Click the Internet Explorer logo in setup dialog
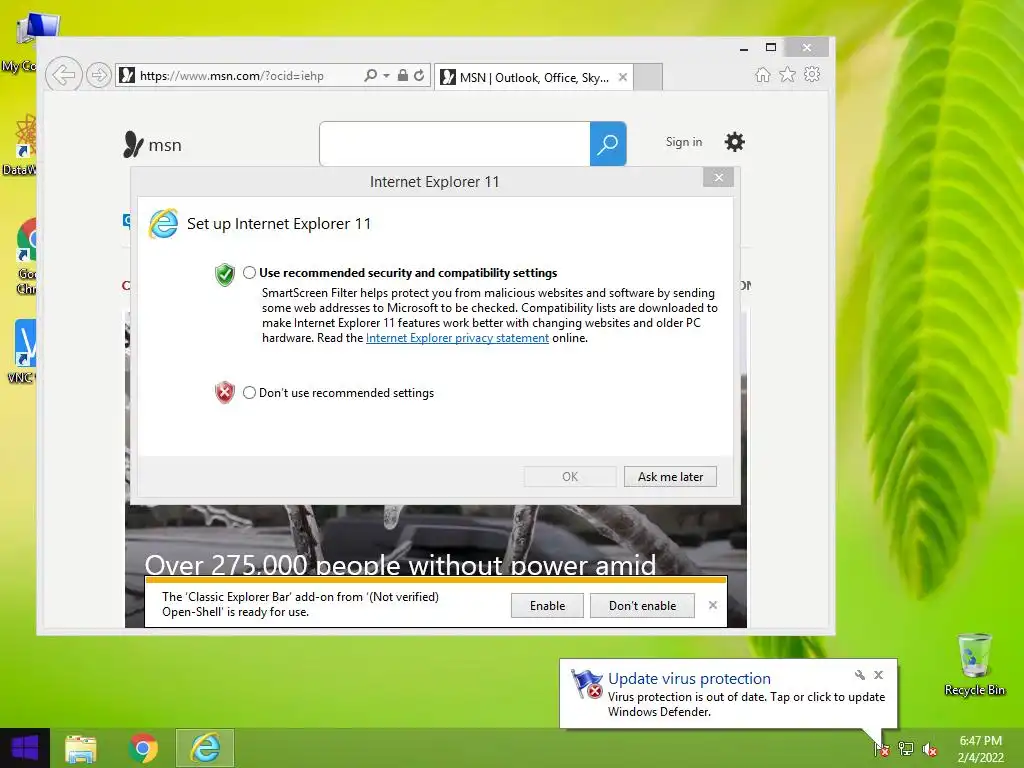Screen dimensions: 1024x768 tap(163, 223)
